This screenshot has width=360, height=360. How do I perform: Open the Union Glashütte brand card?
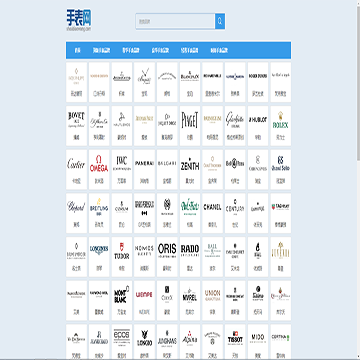click(212, 300)
